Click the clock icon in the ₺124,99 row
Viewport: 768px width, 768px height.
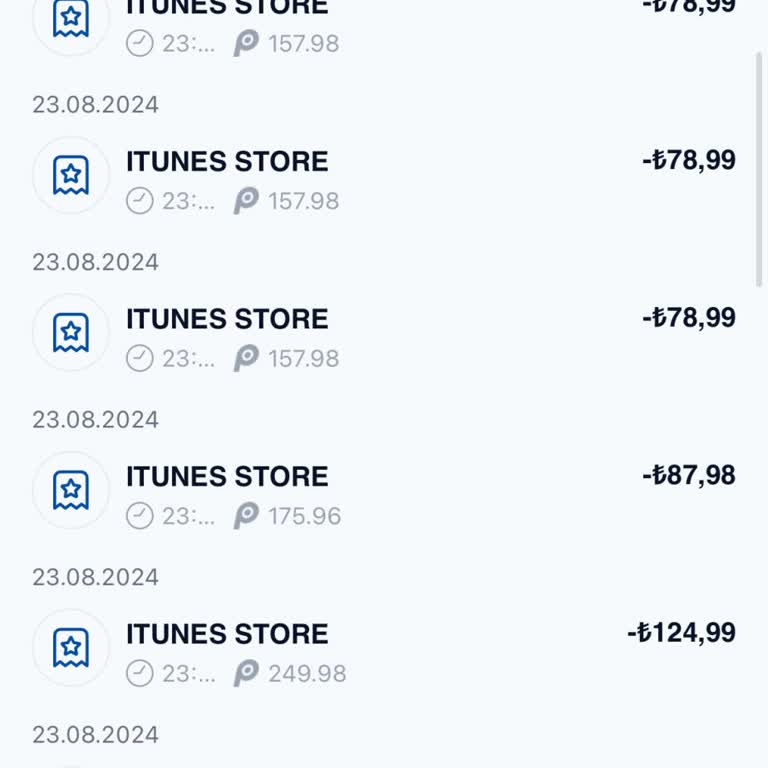click(x=140, y=674)
